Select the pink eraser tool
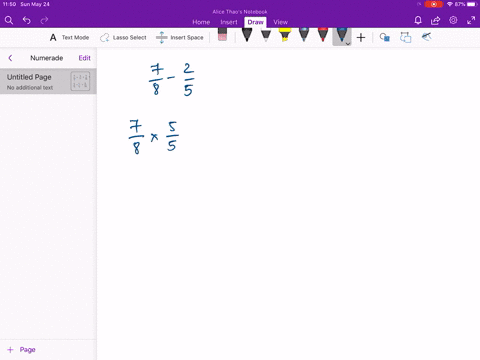This screenshot has height=360, width=480. pyautogui.click(x=222, y=35)
